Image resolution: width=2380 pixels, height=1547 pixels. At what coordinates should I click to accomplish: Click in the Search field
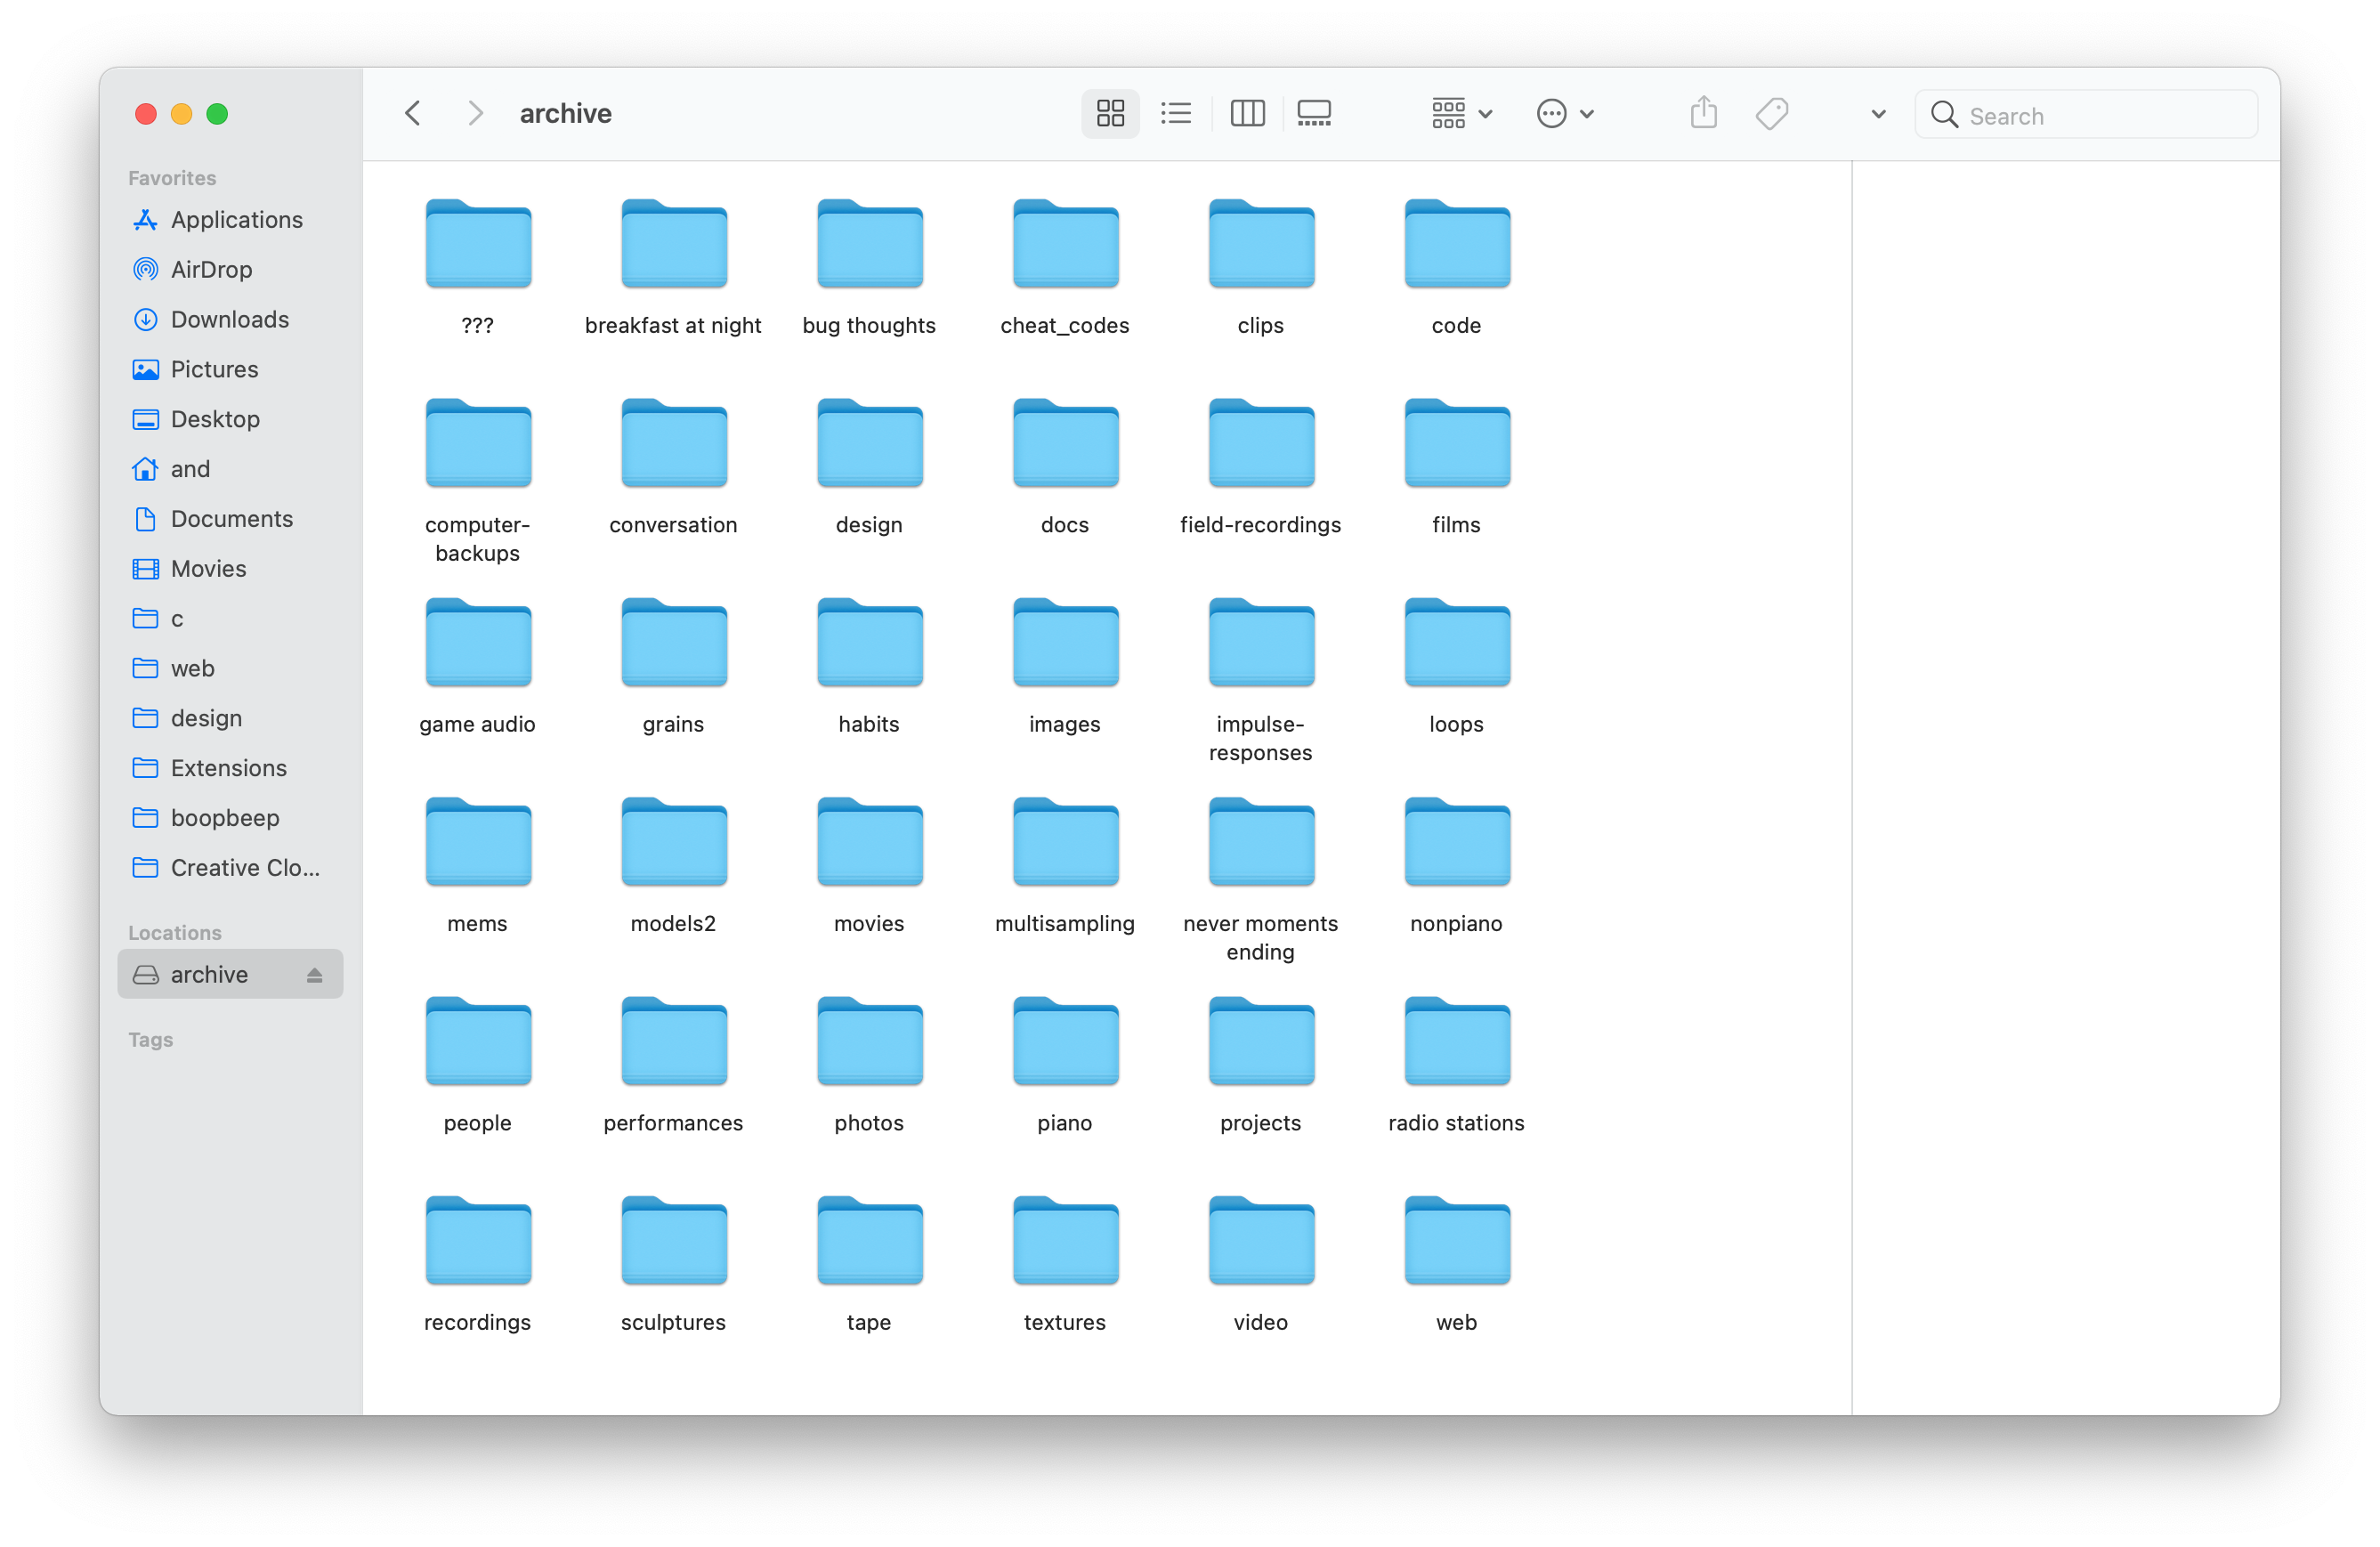coord(2100,116)
